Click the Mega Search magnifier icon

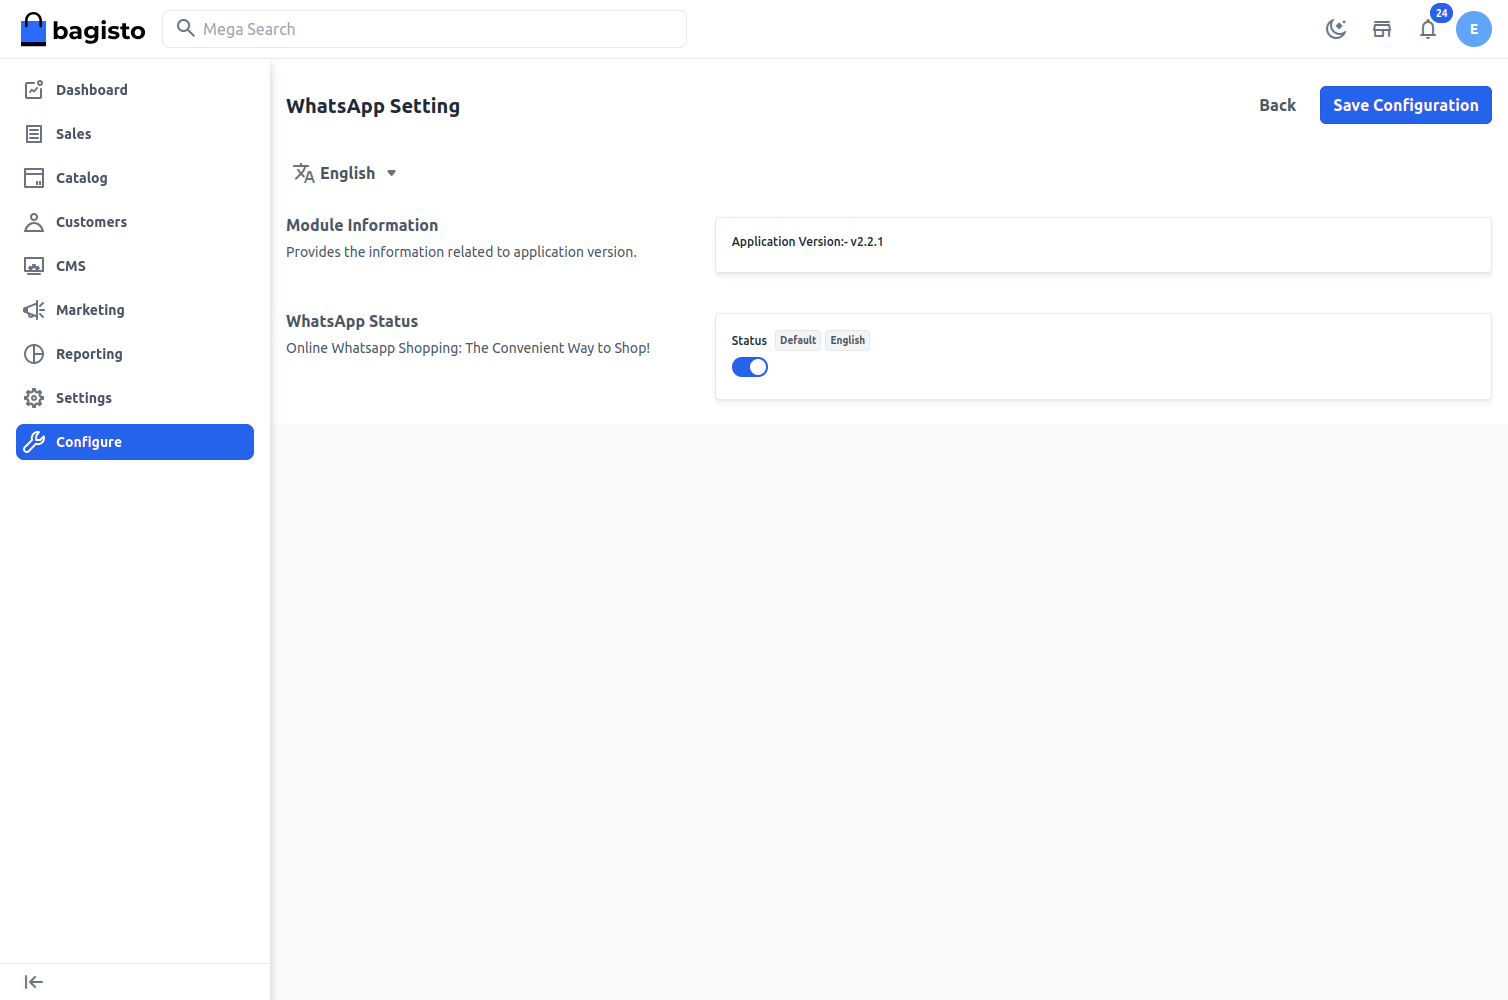click(x=185, y=28)
